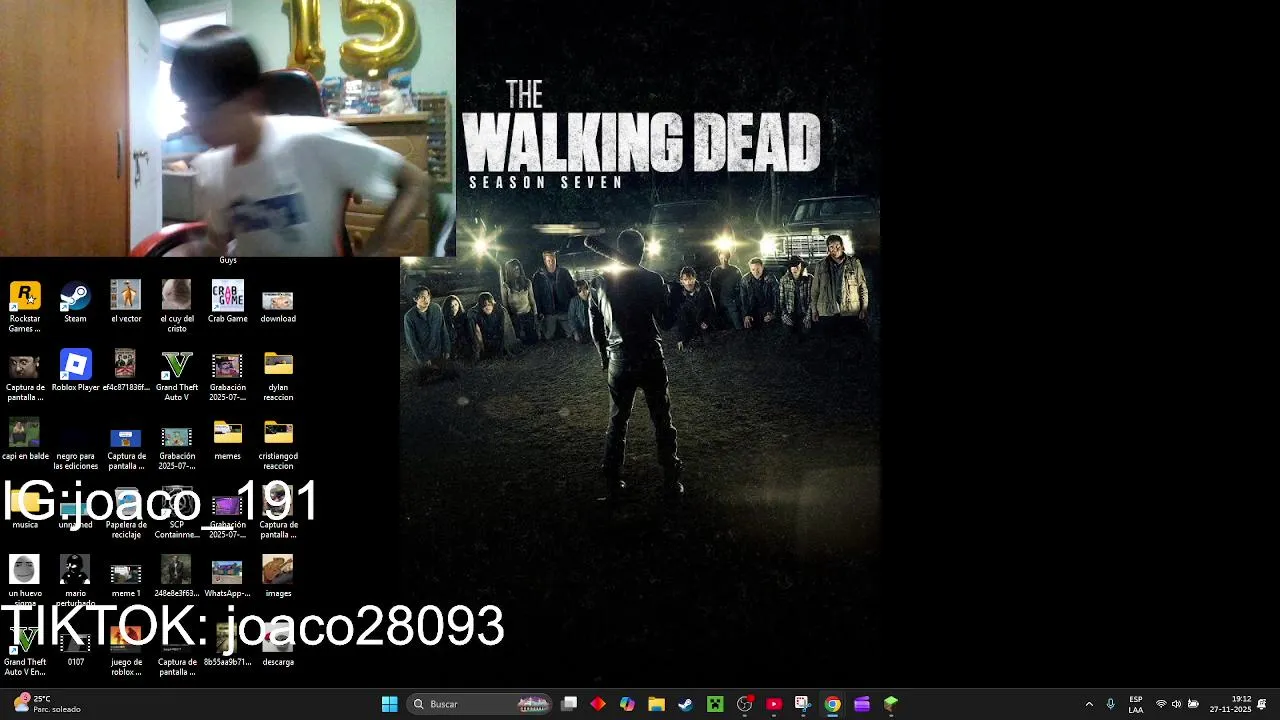Open the Snipping Tool taskbar icon
Screen dimensions: 1280x720
tap(802, 704)
